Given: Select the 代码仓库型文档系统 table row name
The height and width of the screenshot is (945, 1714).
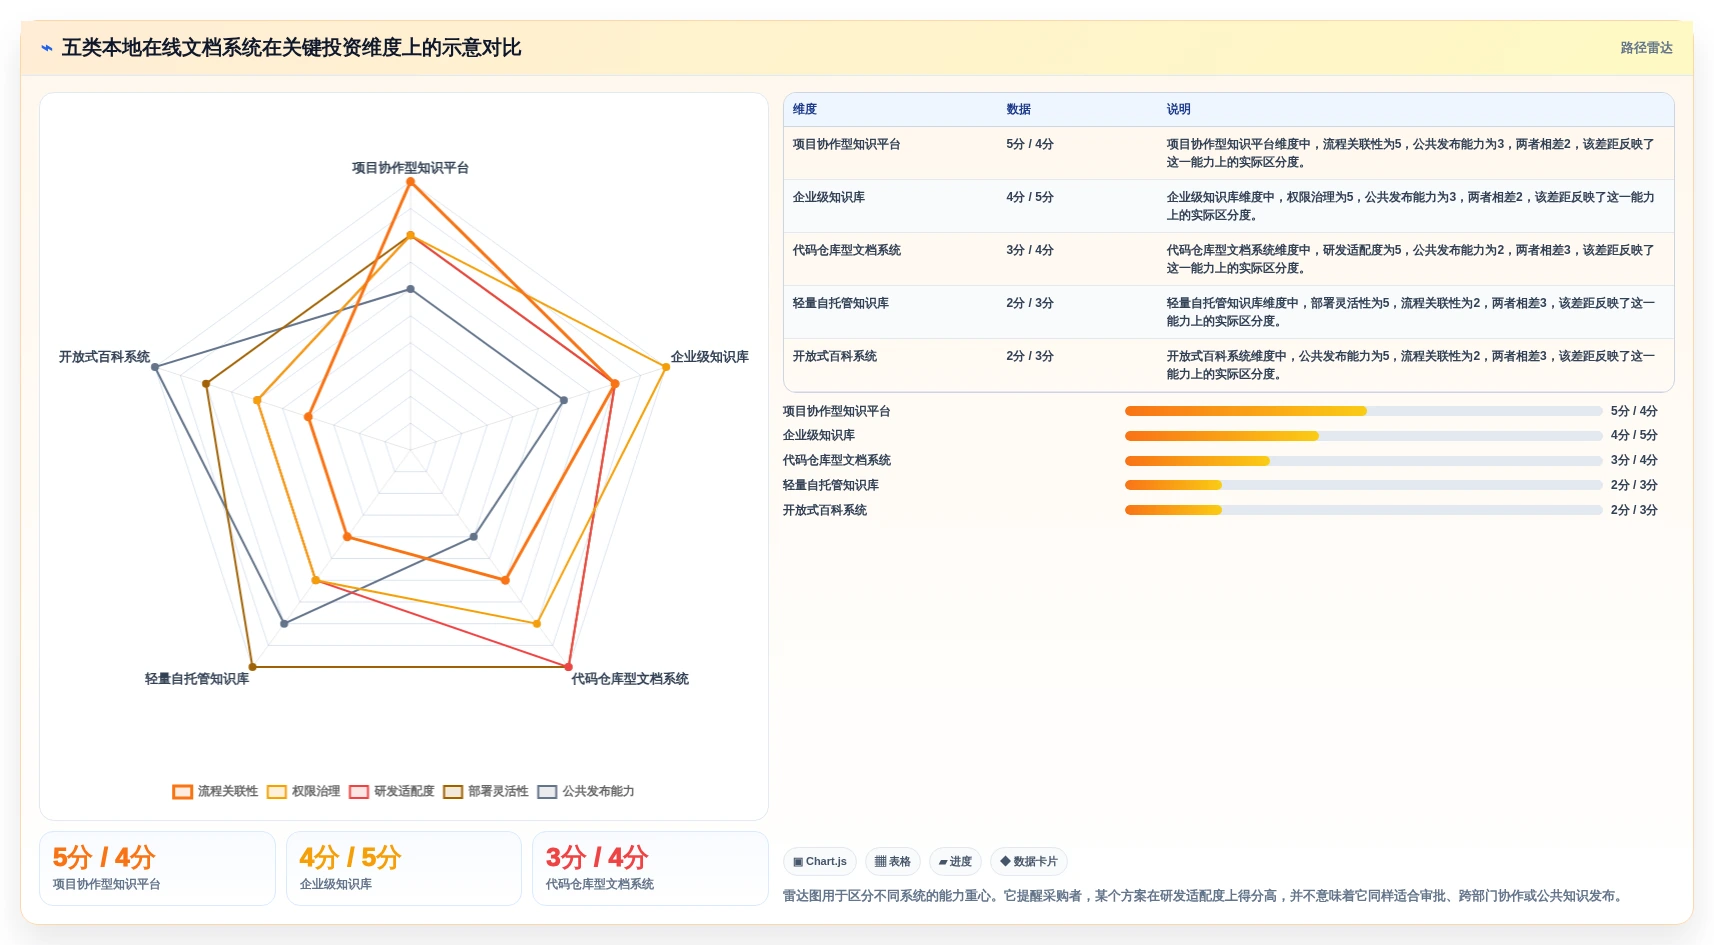Looking at the screenshot, I should click(846, 250).
